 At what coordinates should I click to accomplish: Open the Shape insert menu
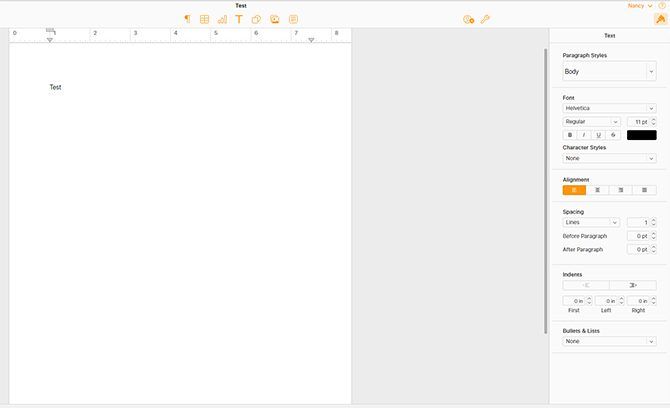[x=256, y=19]
